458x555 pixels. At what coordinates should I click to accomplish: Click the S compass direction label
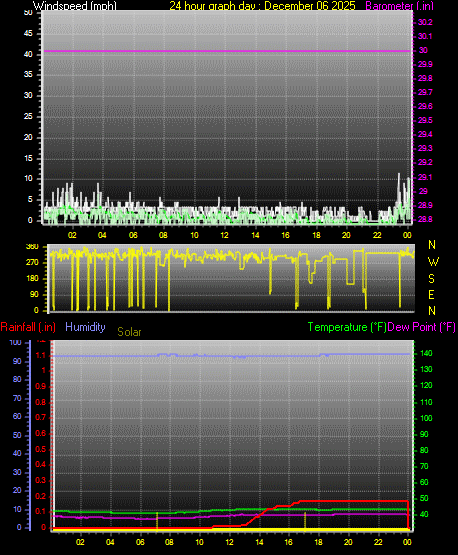pyautogui.click(x=431, y=279)
